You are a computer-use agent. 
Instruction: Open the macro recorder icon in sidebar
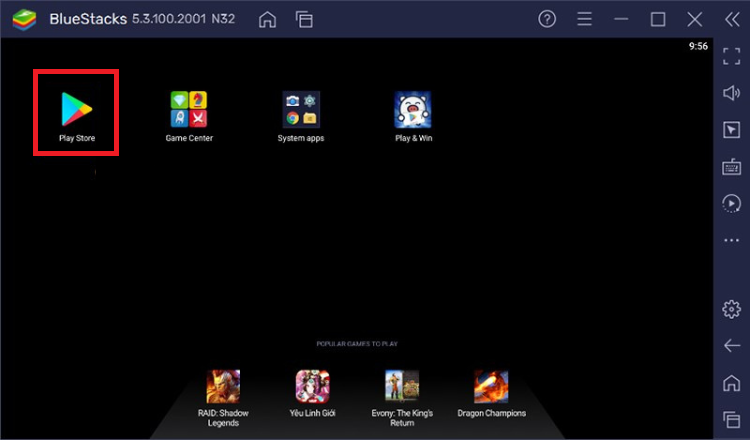(x=731, y=203)
